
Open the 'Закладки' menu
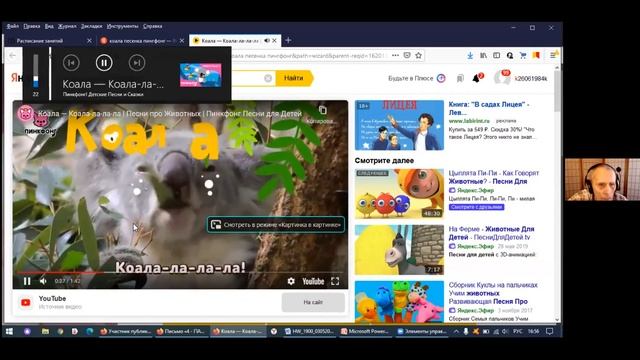91,26
